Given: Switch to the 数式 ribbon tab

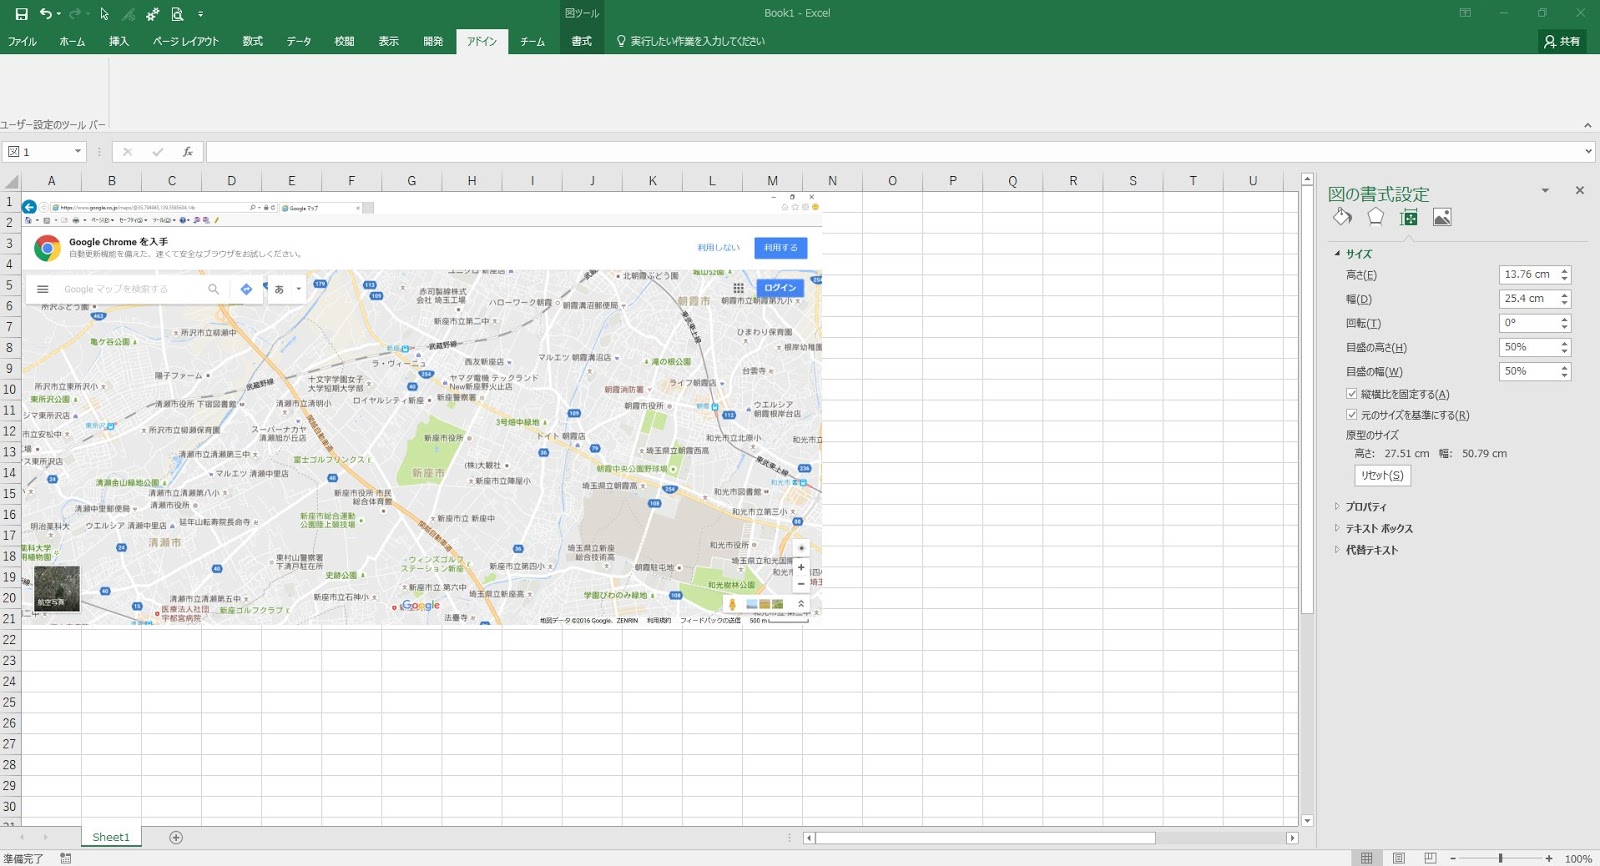Looking at the screenshot, I should coord(252,41).
